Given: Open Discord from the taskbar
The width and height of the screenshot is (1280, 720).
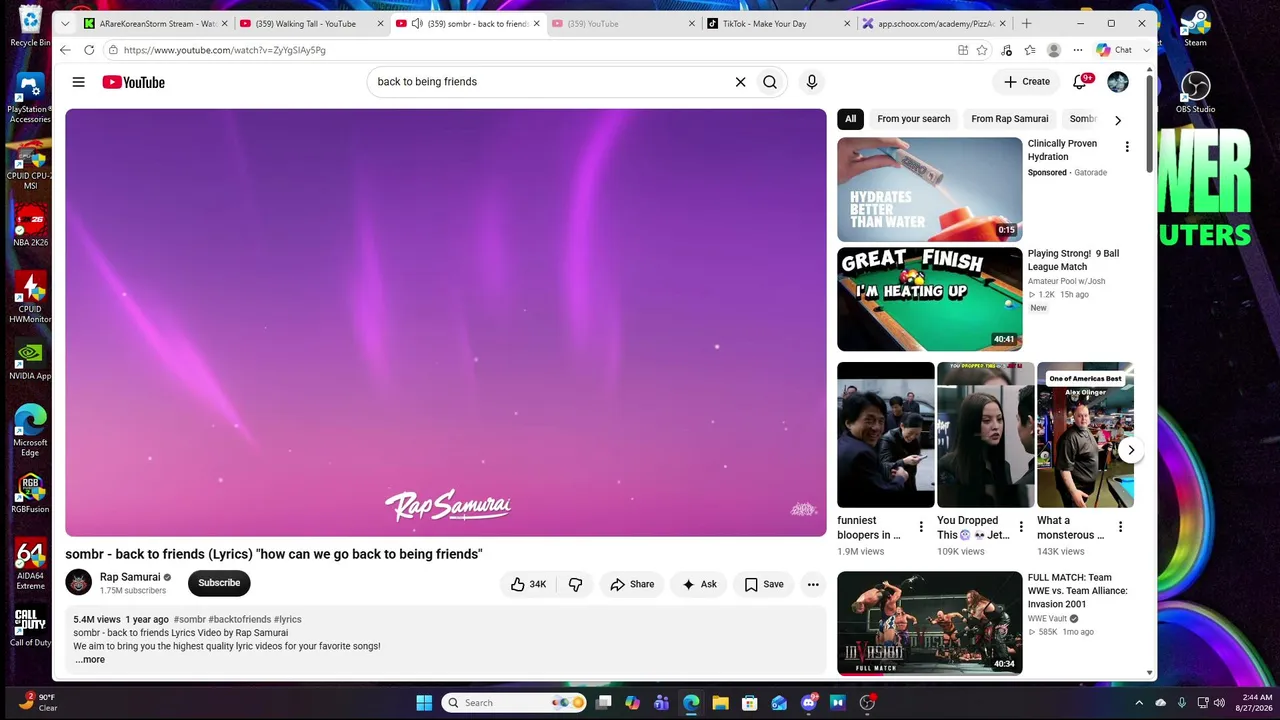Looking at the screenshot, I should click(809, 703).
